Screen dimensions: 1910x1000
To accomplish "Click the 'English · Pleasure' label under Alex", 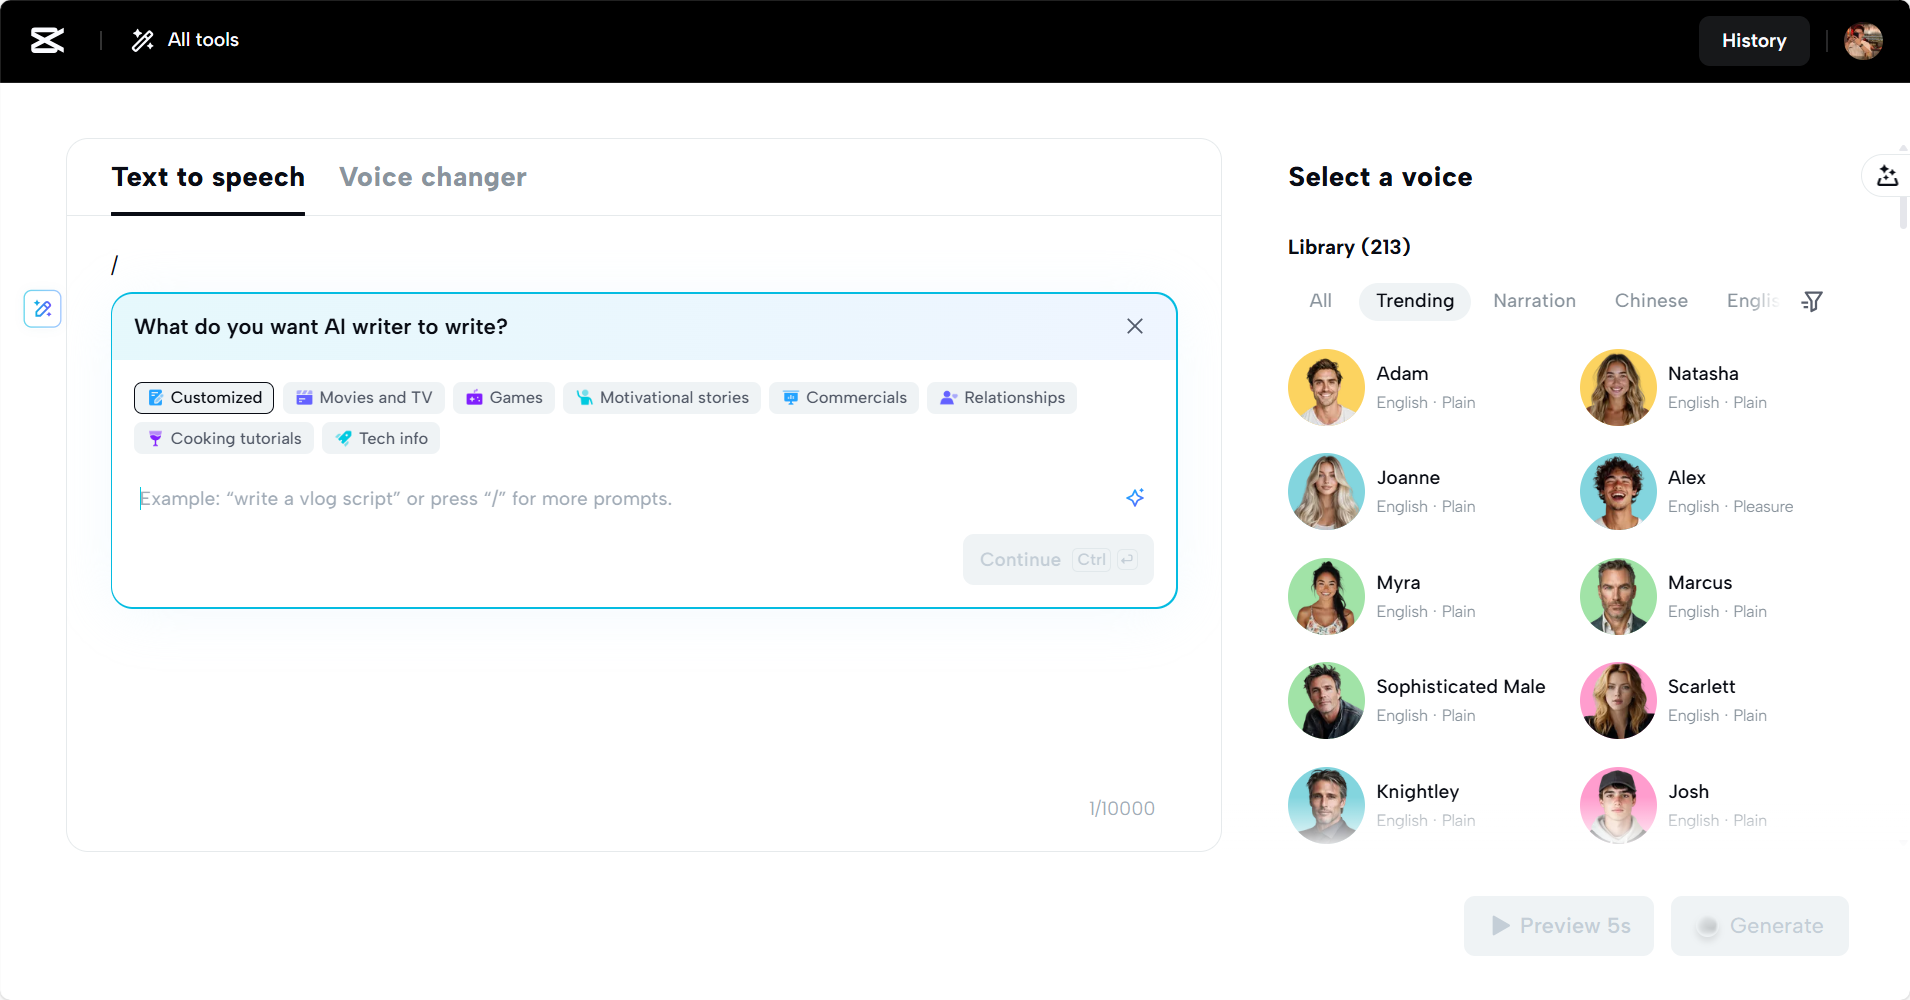I will 1730,507.
